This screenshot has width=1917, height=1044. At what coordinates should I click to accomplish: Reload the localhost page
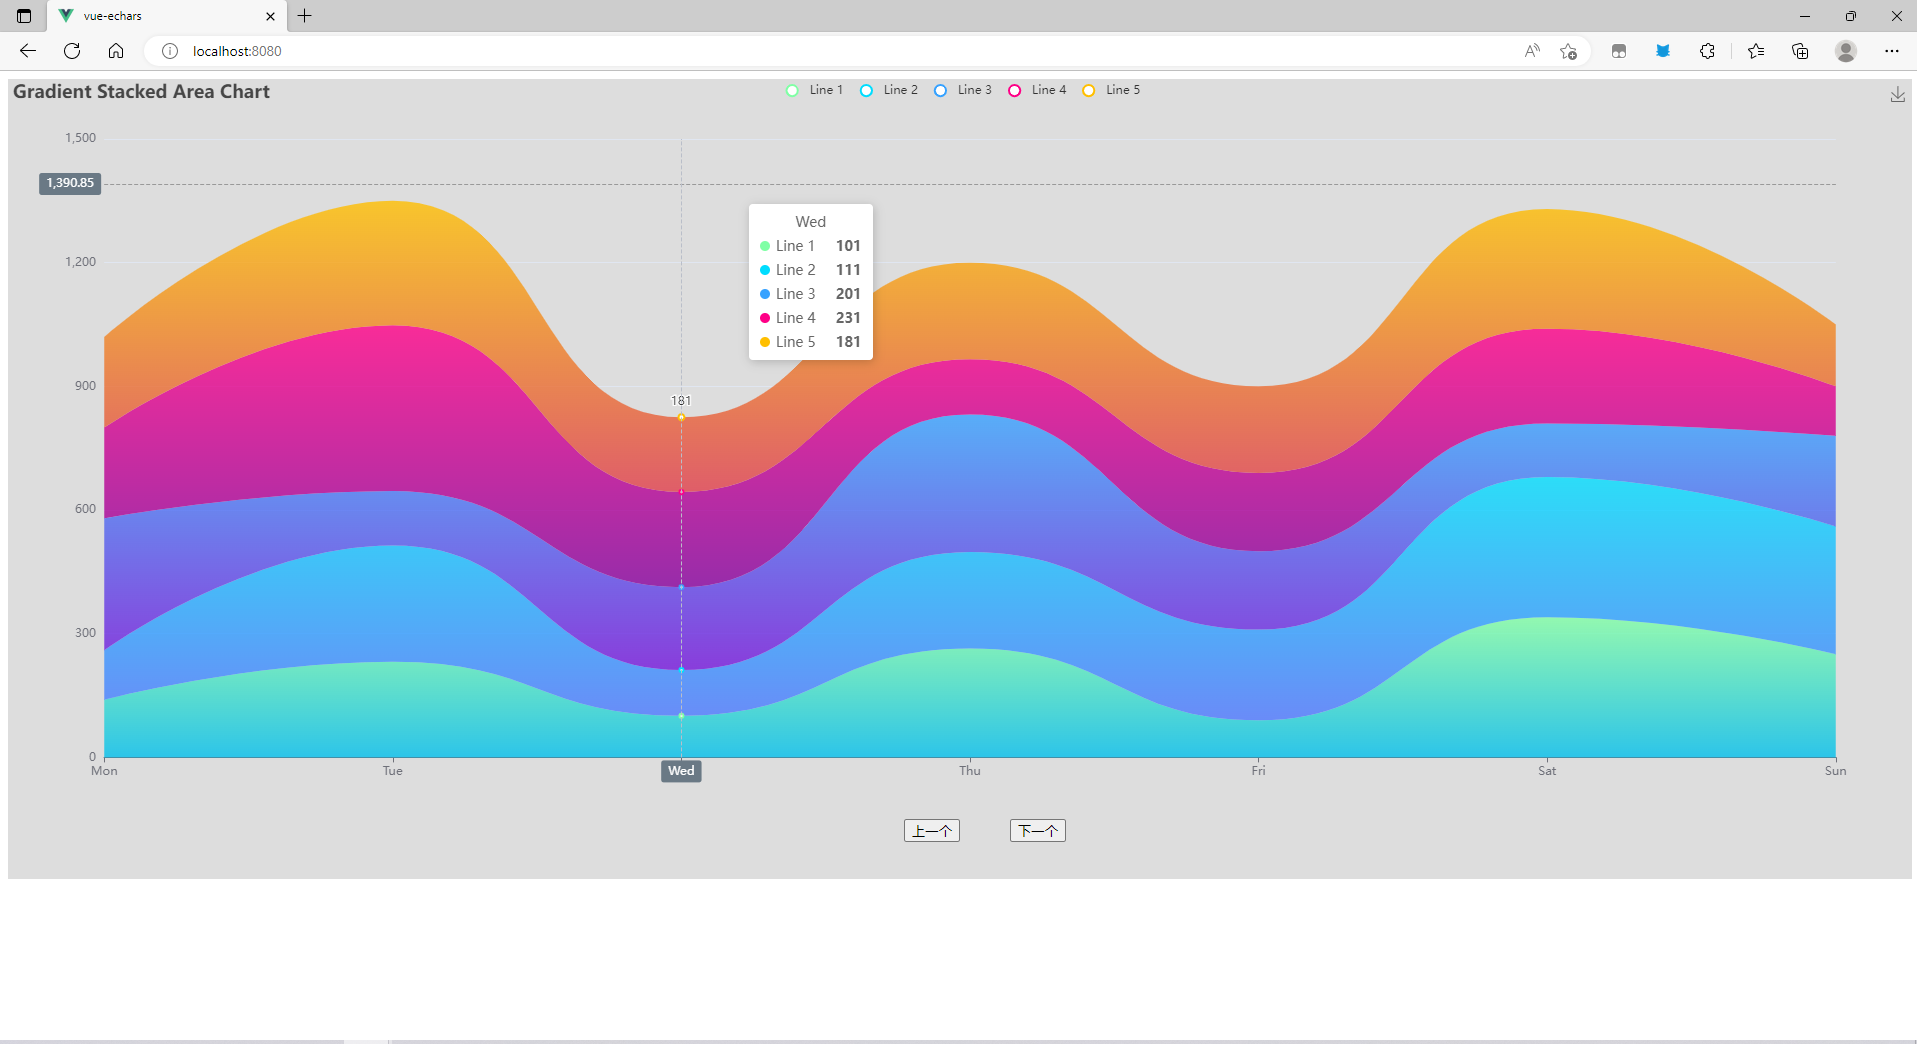[72, 51]
